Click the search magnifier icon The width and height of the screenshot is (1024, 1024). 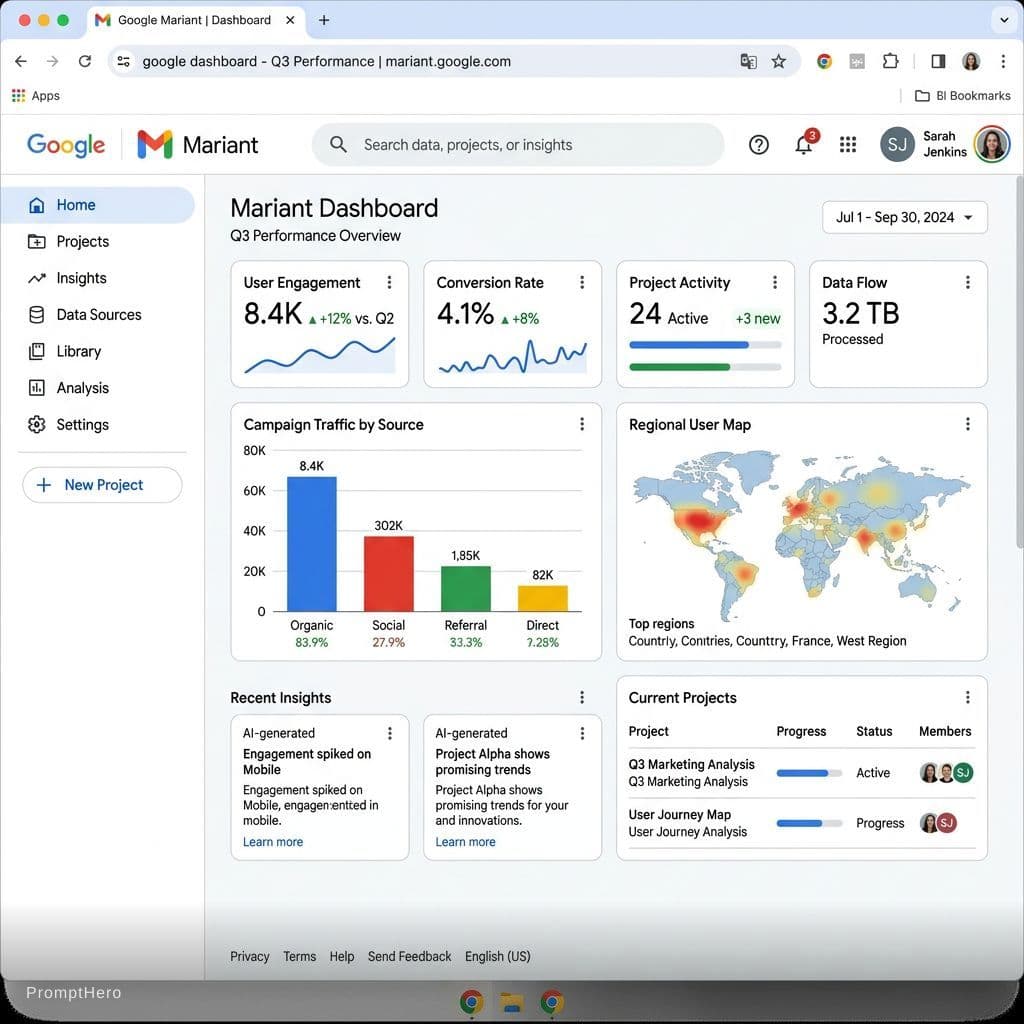click(x=338, y=144)
